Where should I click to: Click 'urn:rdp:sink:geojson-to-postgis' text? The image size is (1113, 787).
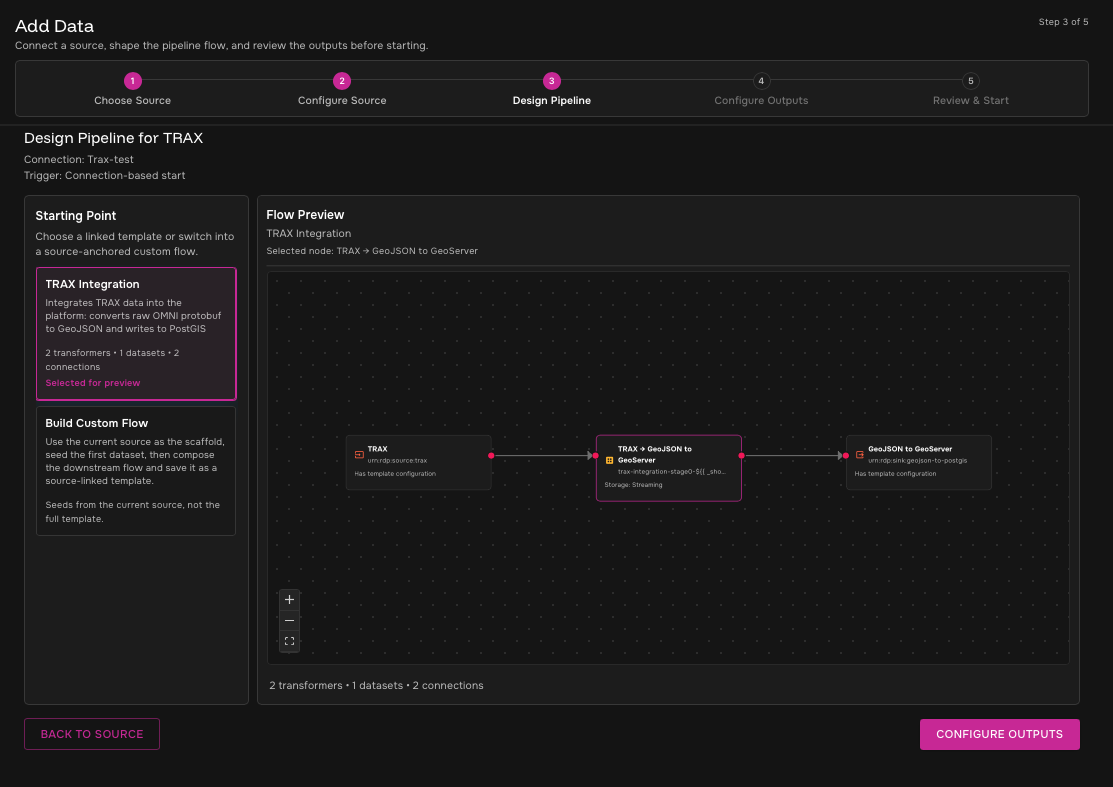[x=918, y=461]
